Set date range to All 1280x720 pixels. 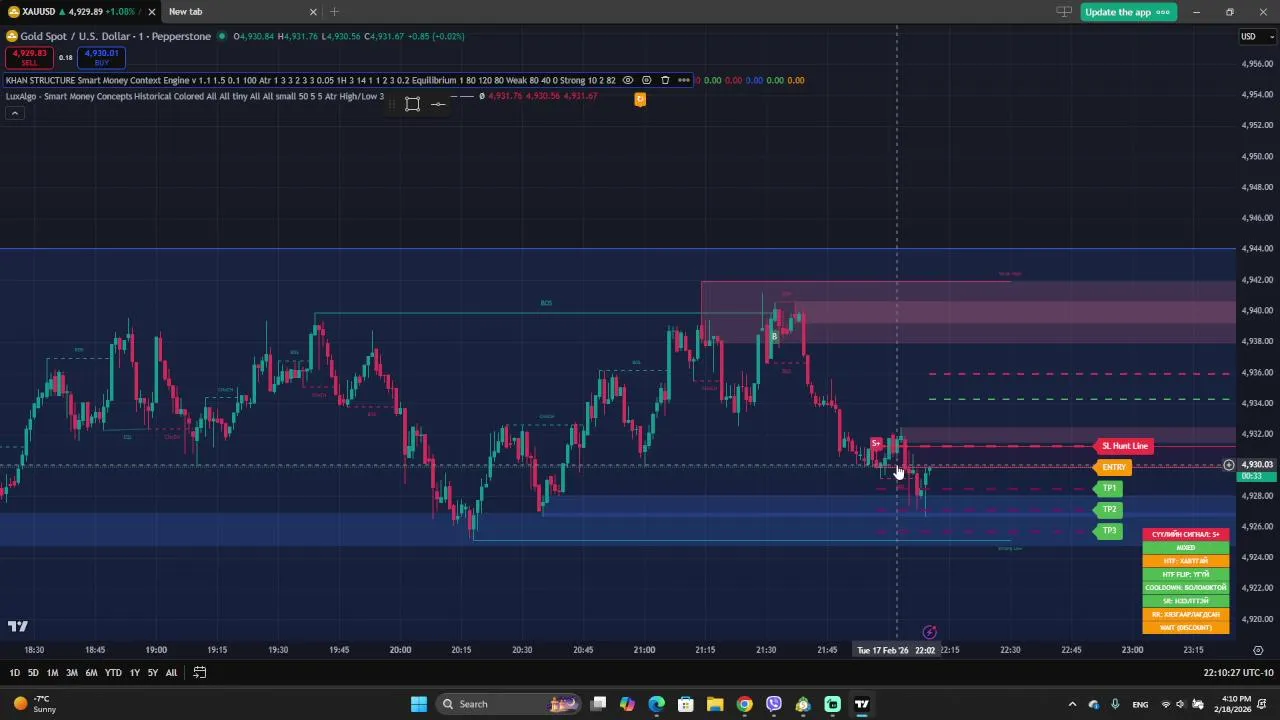point(171,673)
